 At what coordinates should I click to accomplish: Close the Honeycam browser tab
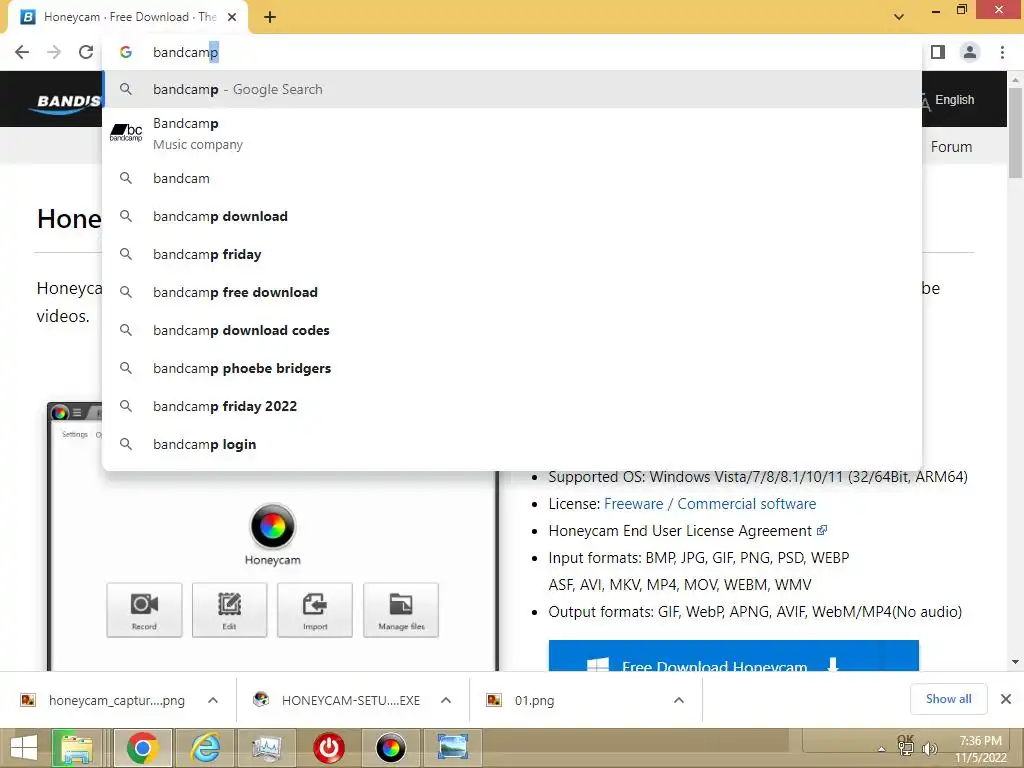[232, 17]
